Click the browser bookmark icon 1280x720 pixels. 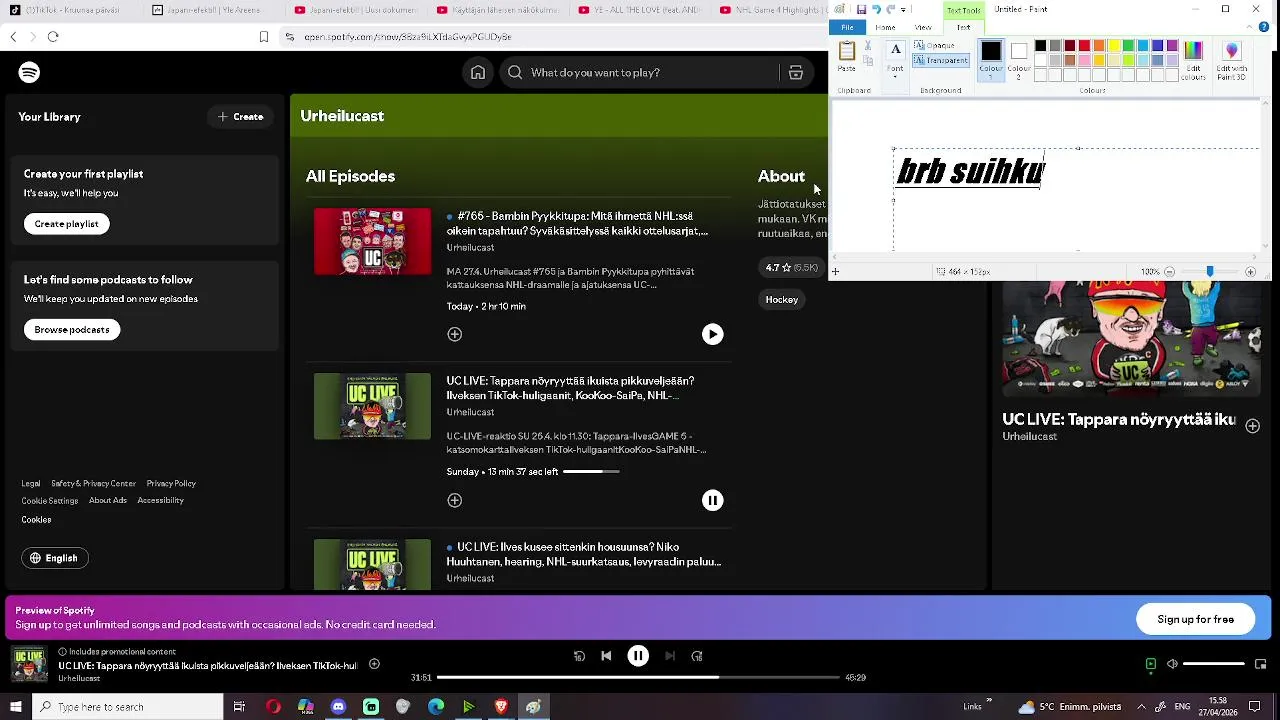(264, 36)
